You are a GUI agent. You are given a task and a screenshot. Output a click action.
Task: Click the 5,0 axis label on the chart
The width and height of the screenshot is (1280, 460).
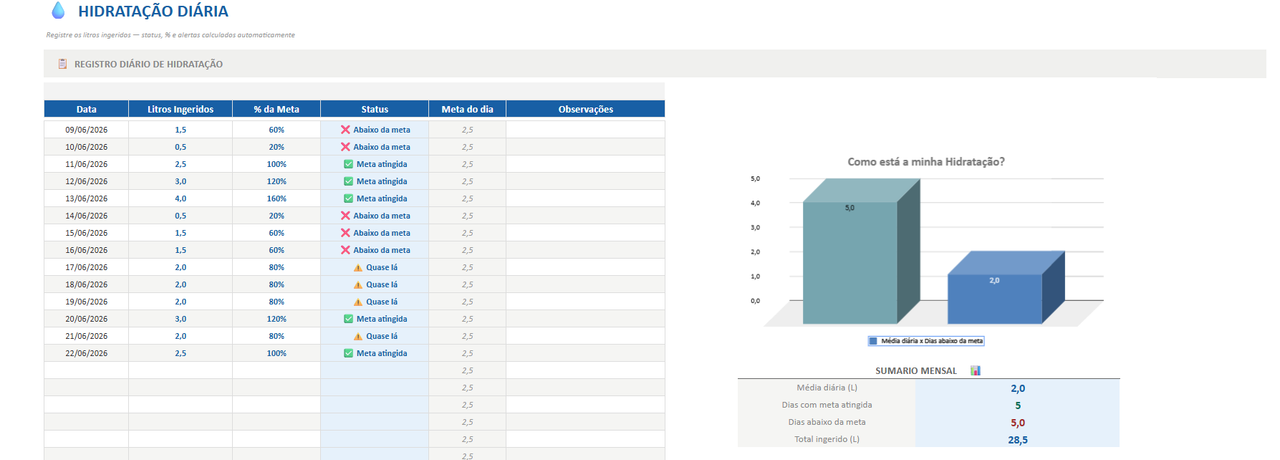755,178
